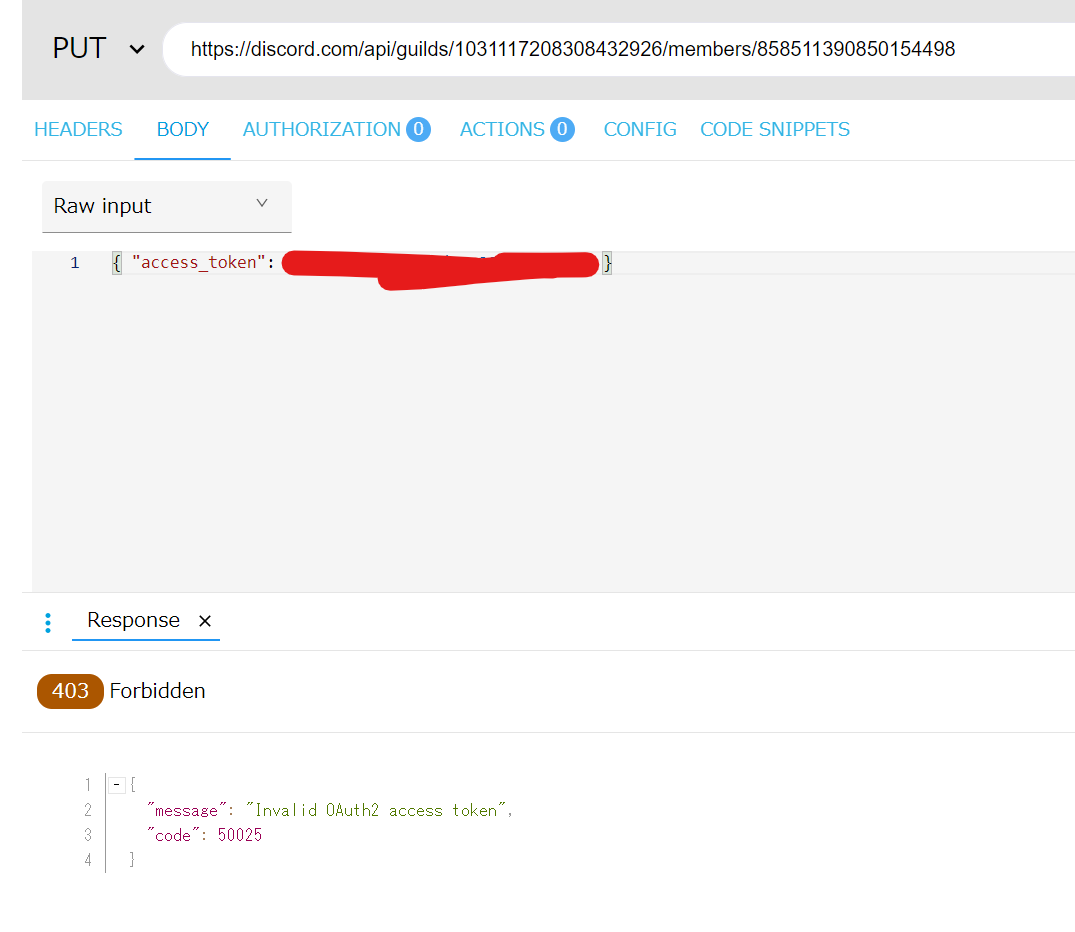Expand the Raw input body type dropdown
The image size is (1075, 932).
(x=167, y=206)
